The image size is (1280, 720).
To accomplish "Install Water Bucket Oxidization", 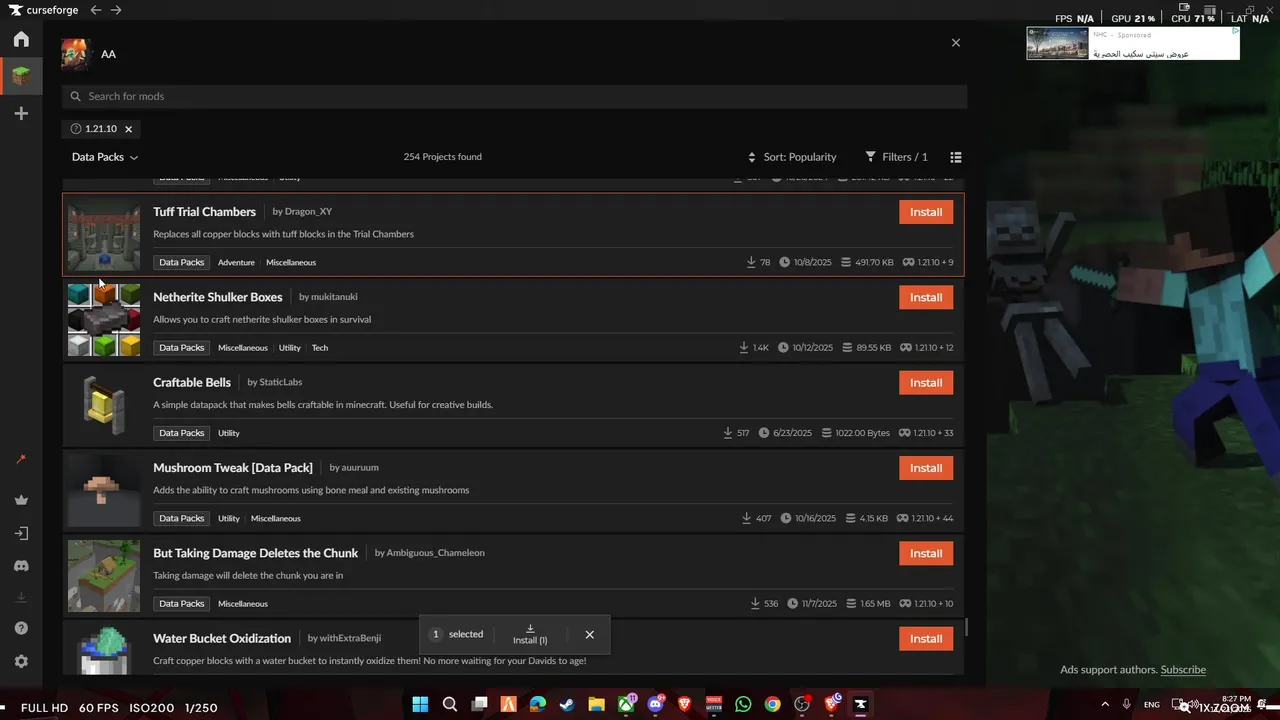I will 926,638.
